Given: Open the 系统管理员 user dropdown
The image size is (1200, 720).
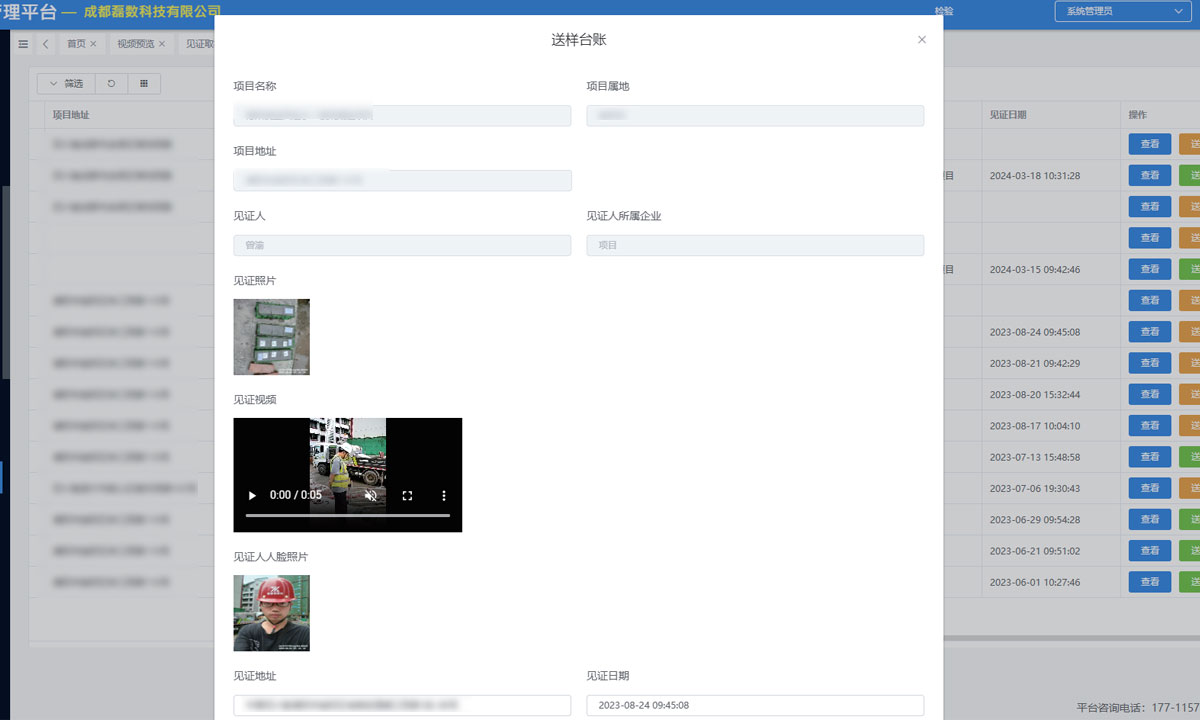Looking at the screenshot, I should pyautogui.click(x=1121, y=12).
